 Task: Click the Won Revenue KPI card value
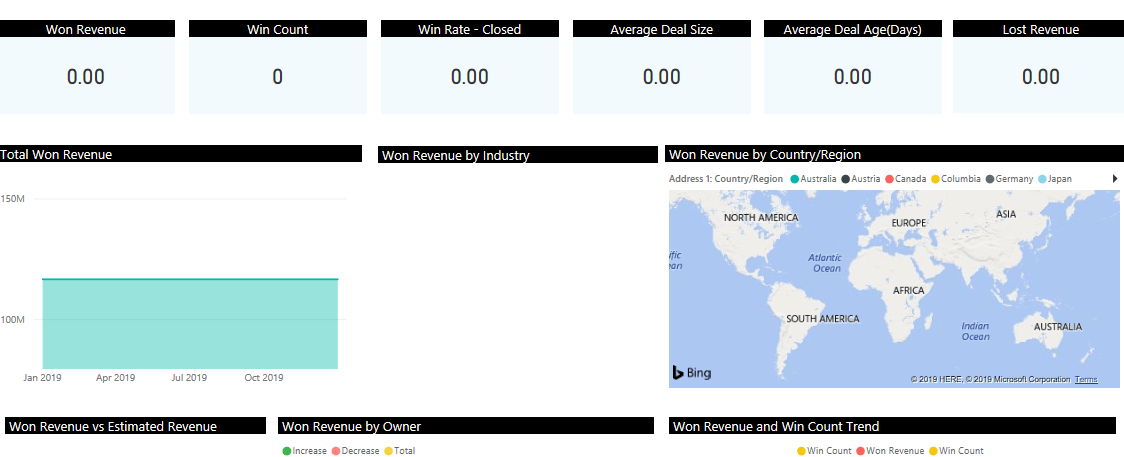coord(86,77)
